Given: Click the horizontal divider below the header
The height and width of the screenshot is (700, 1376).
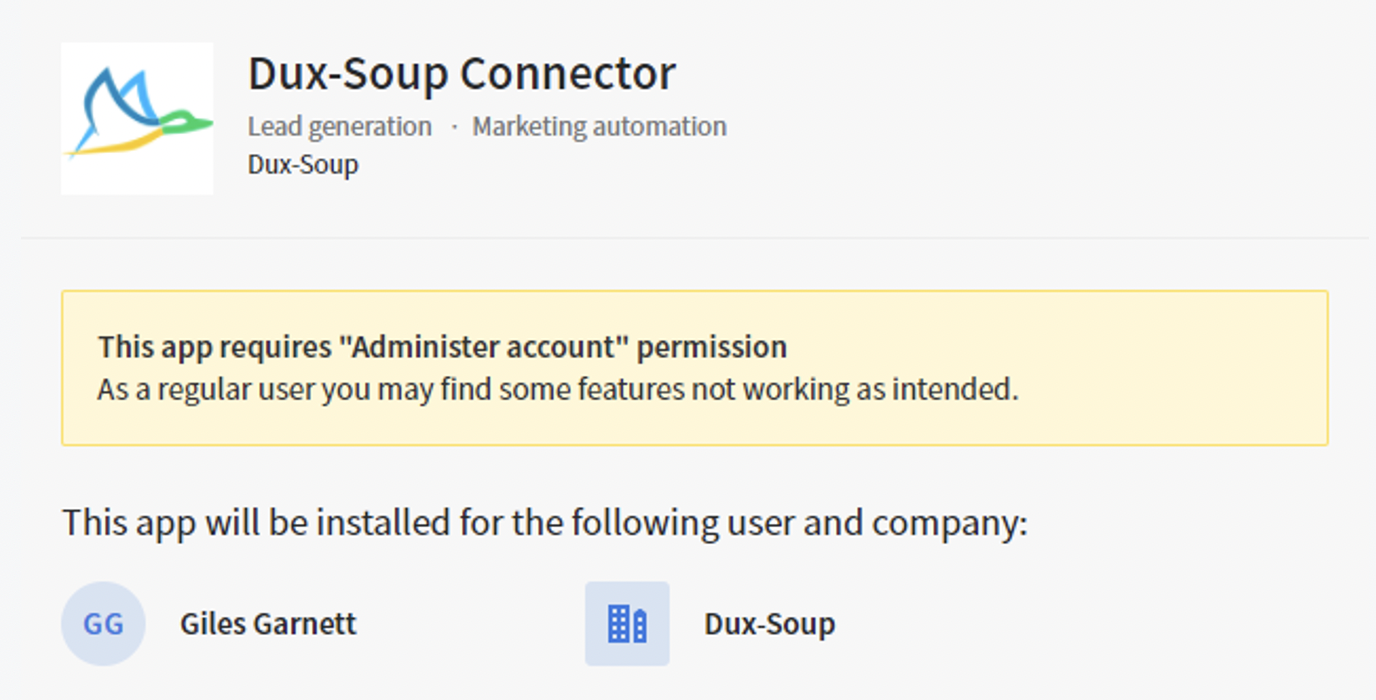Looking at the screenshot, I should point(695,238).
